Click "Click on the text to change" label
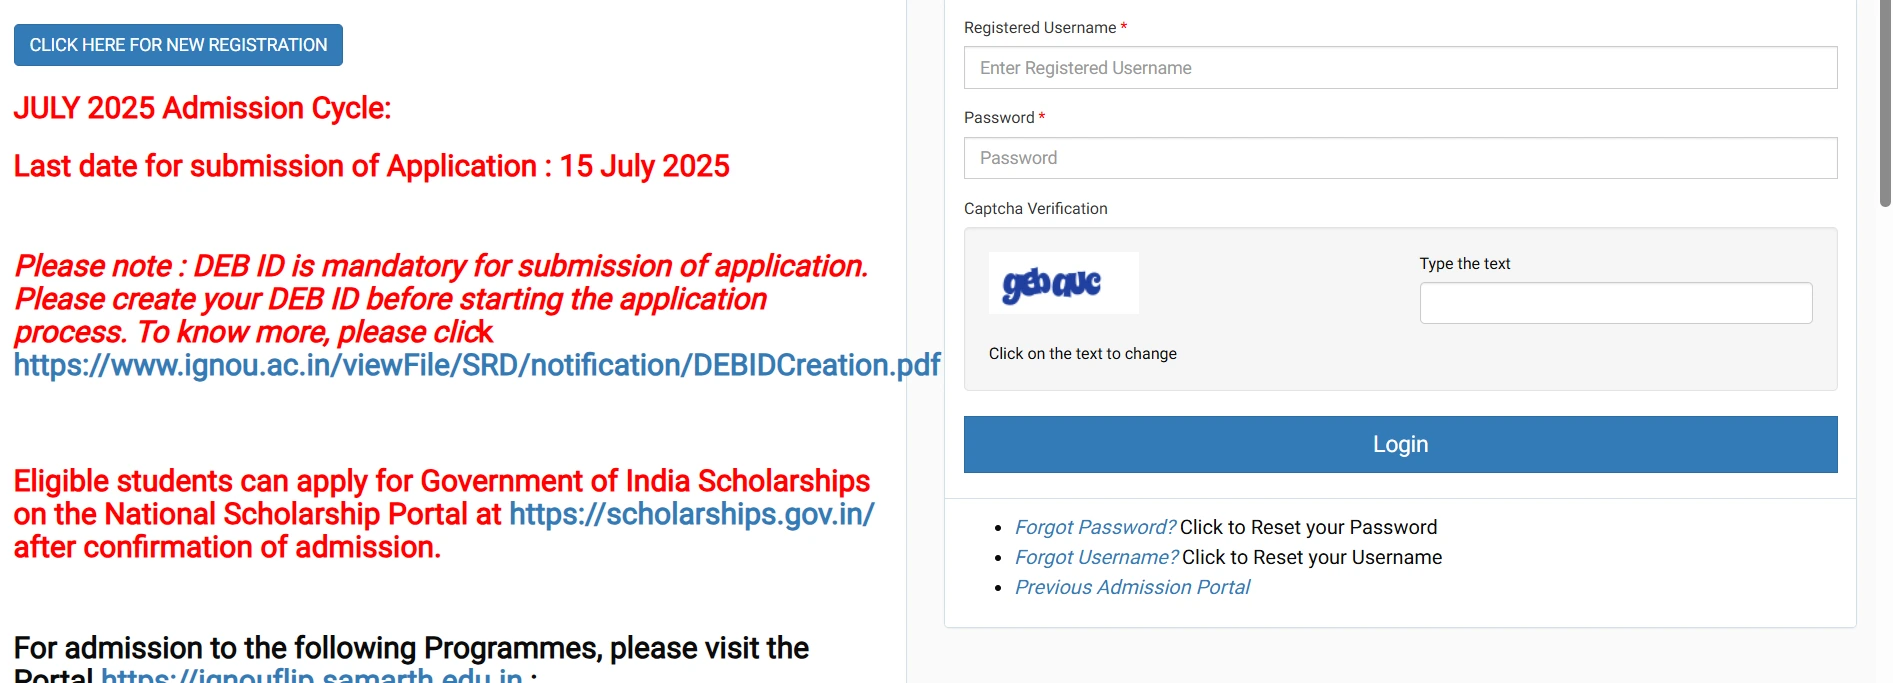 pyautogui.click(x=1082, y=353)
